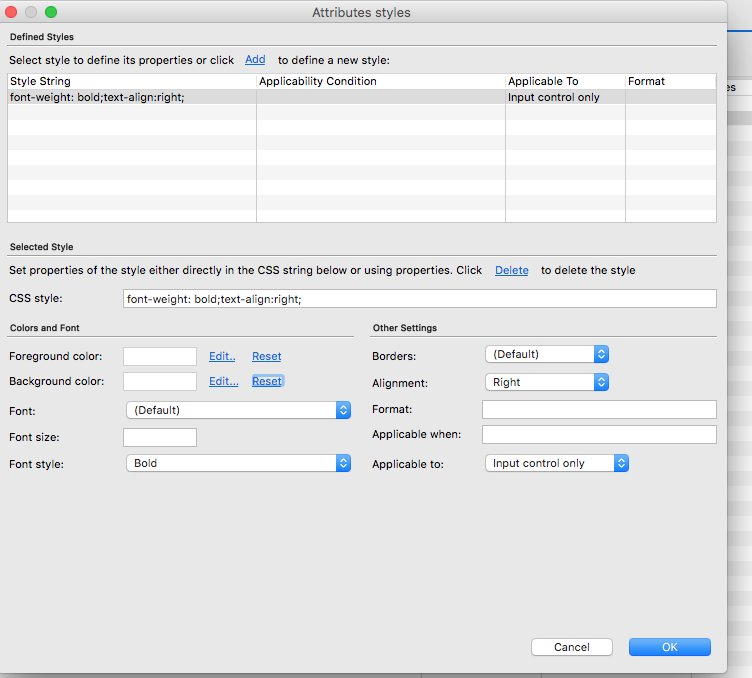Viewport: 752px width, 678px height.
Task: Click the Cancel button
Action: point(572,647)
